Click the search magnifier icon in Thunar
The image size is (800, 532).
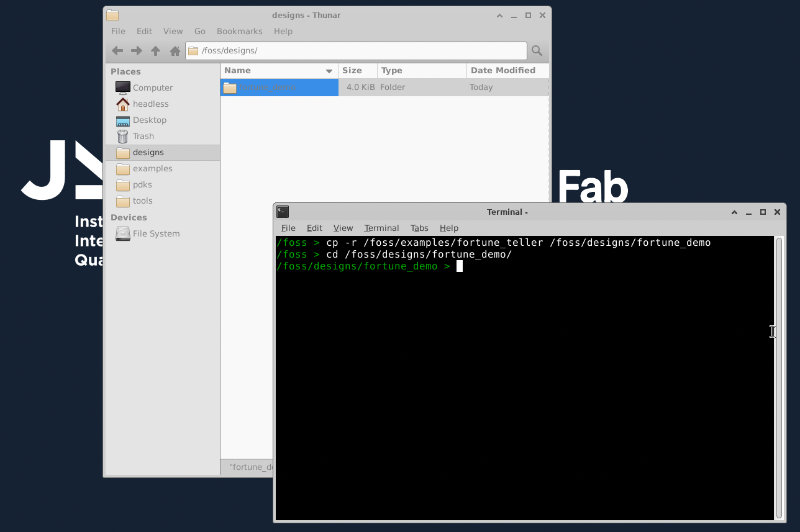click(x=537, y=50)
